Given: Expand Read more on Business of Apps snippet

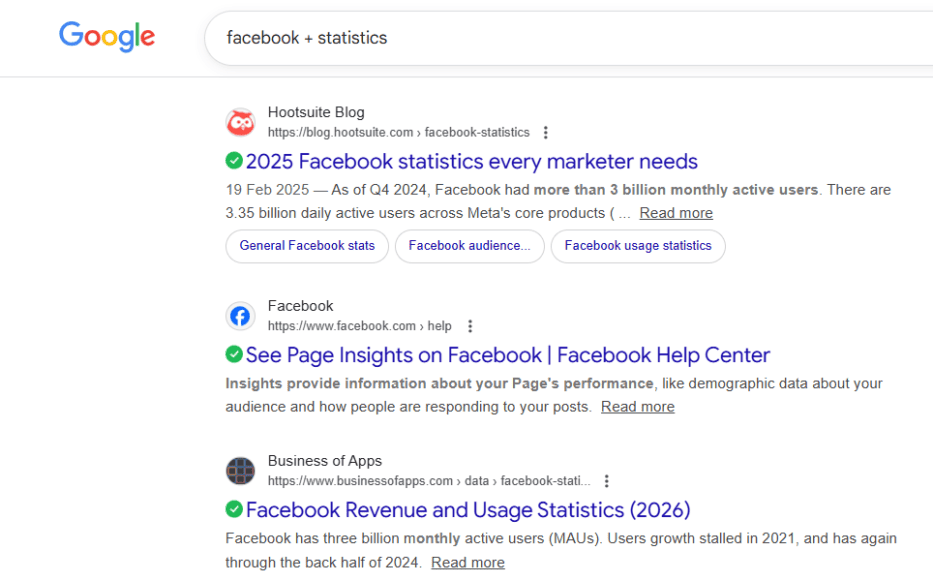Looking at the screenshot, I should (467, 563).
